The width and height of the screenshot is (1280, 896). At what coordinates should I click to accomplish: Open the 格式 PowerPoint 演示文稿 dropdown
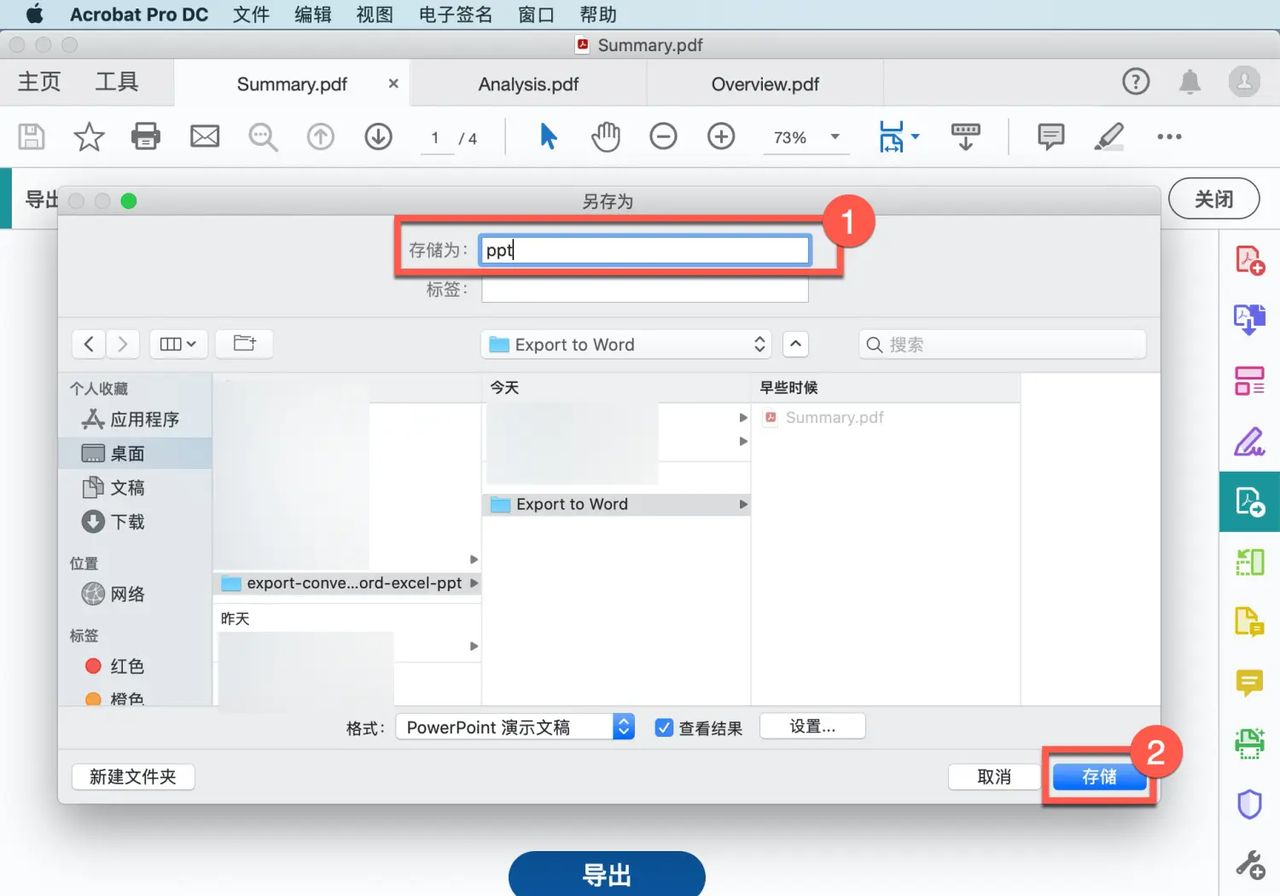(x=515, y=727)
